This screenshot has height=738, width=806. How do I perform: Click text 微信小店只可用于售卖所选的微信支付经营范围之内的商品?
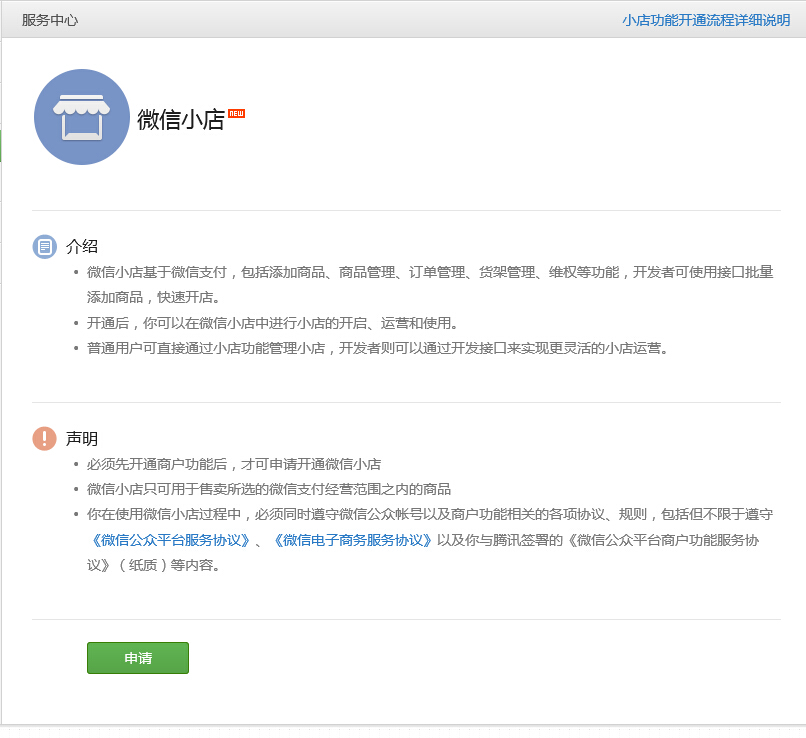(269, 489)
